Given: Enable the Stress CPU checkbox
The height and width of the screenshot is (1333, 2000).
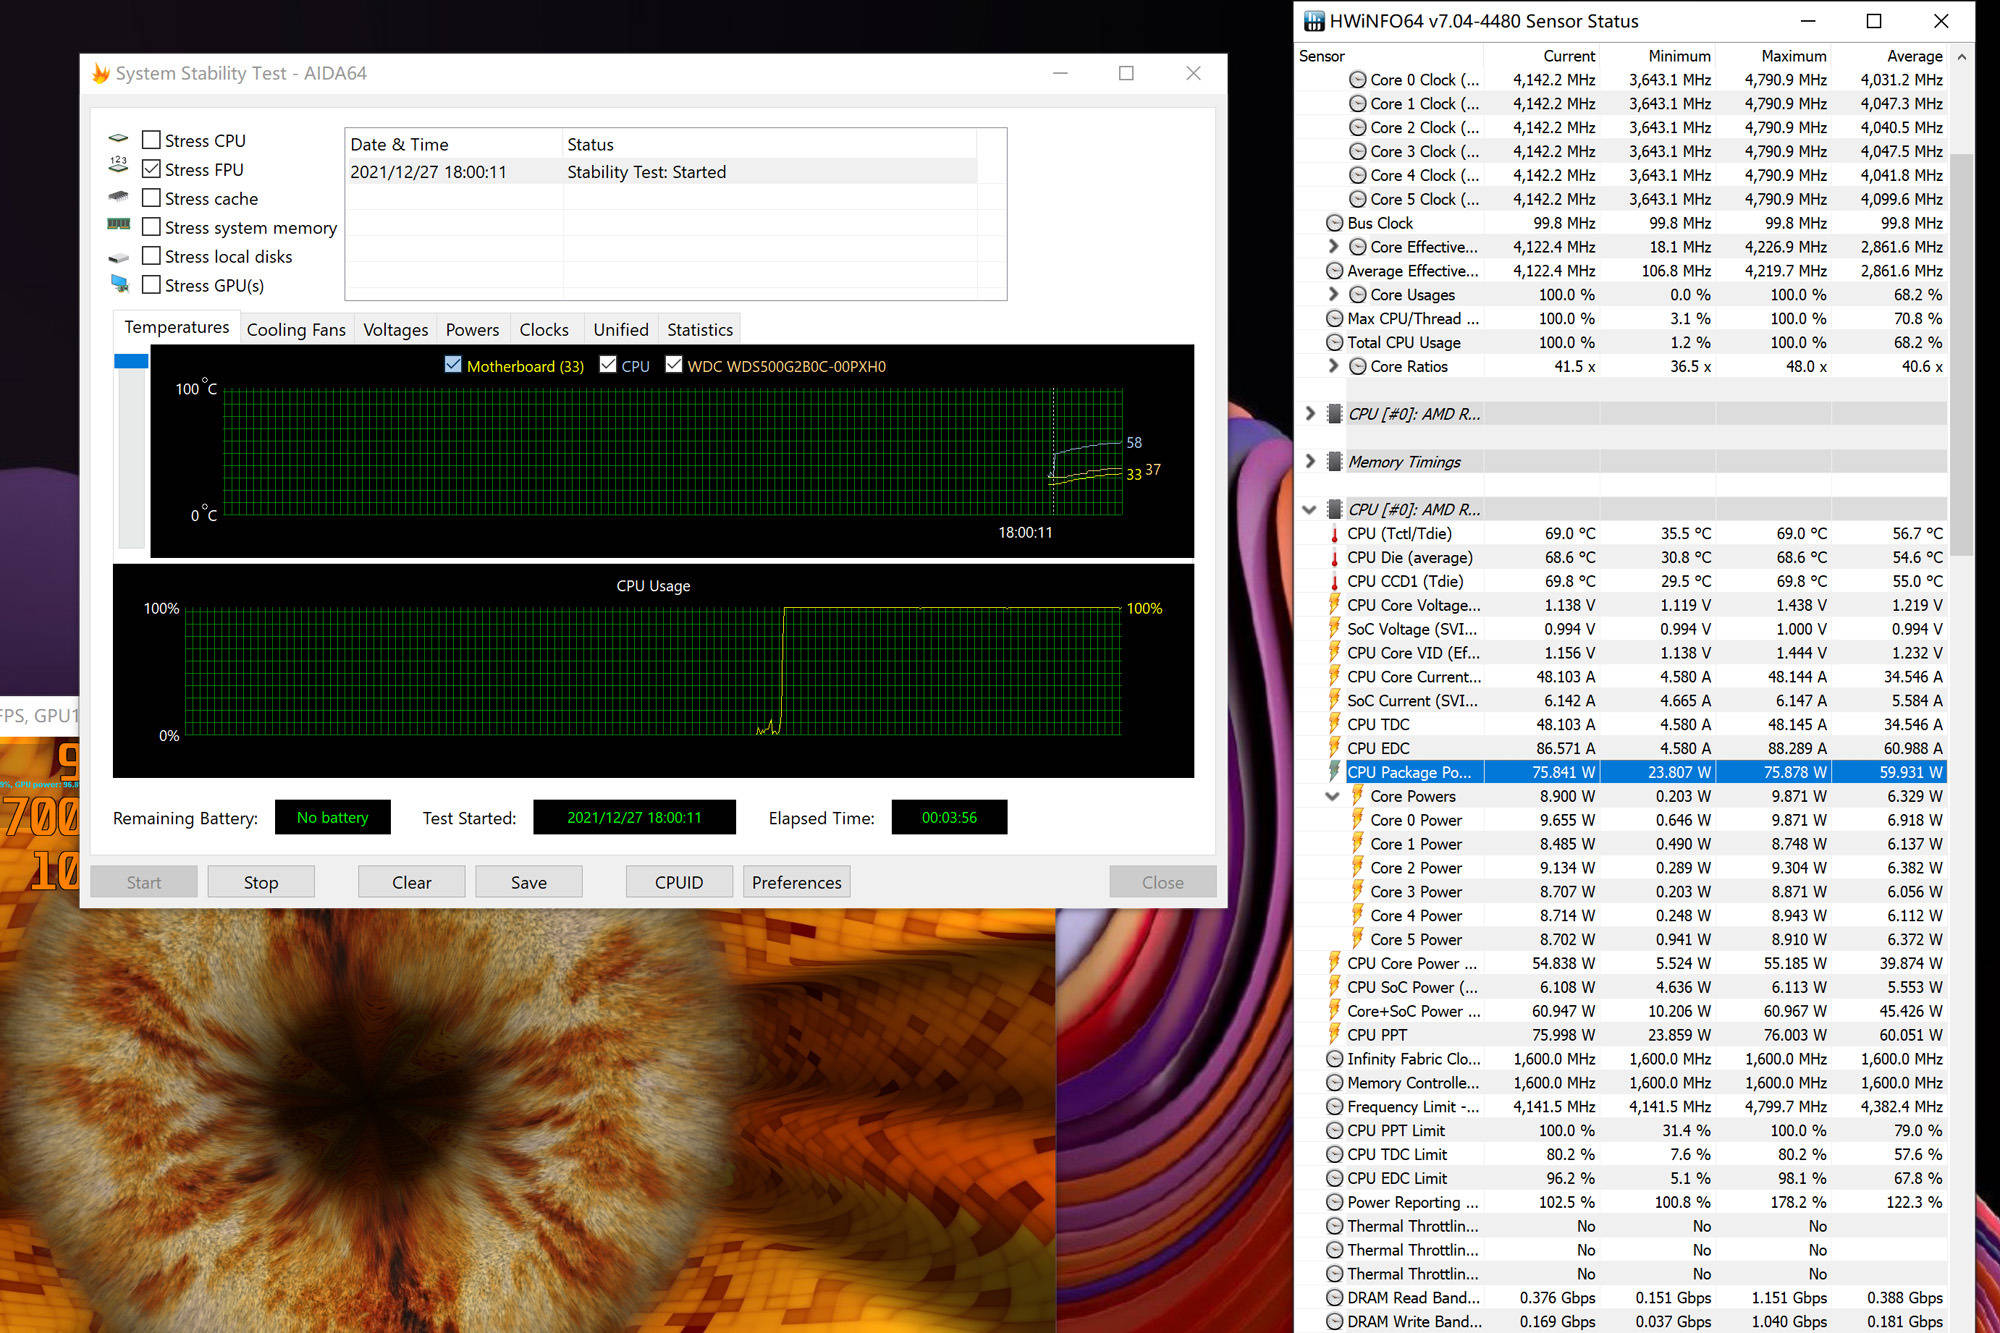Looking at the screenshot, I should pyautogui.click(x=151, y=140).
